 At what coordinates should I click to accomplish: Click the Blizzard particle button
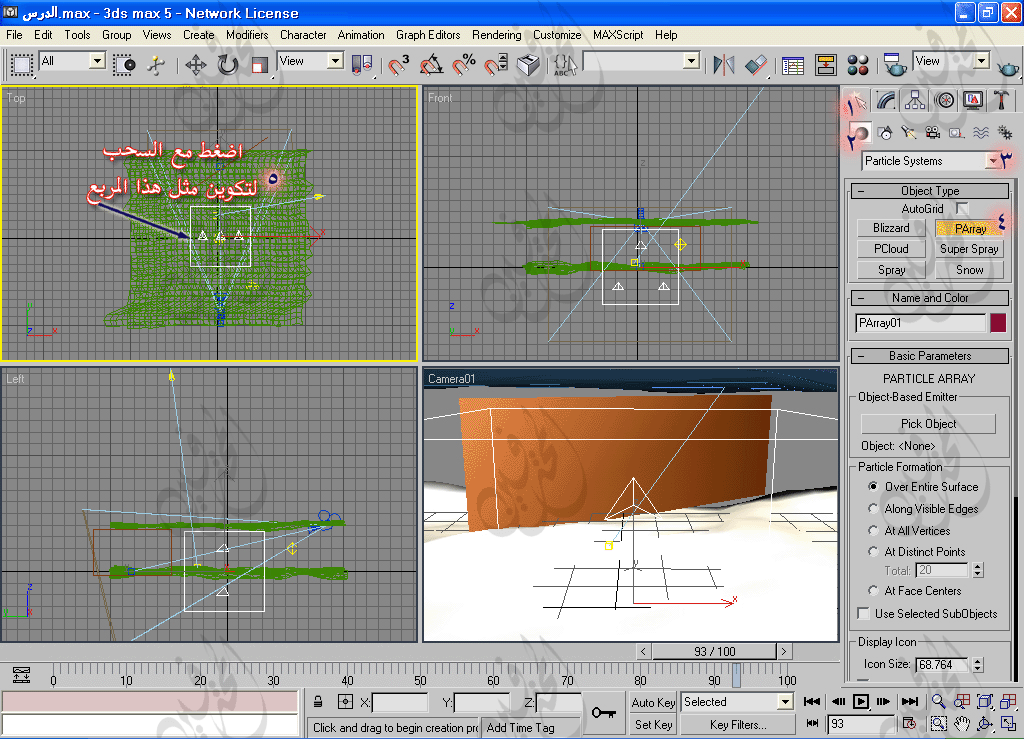point(891,228)
